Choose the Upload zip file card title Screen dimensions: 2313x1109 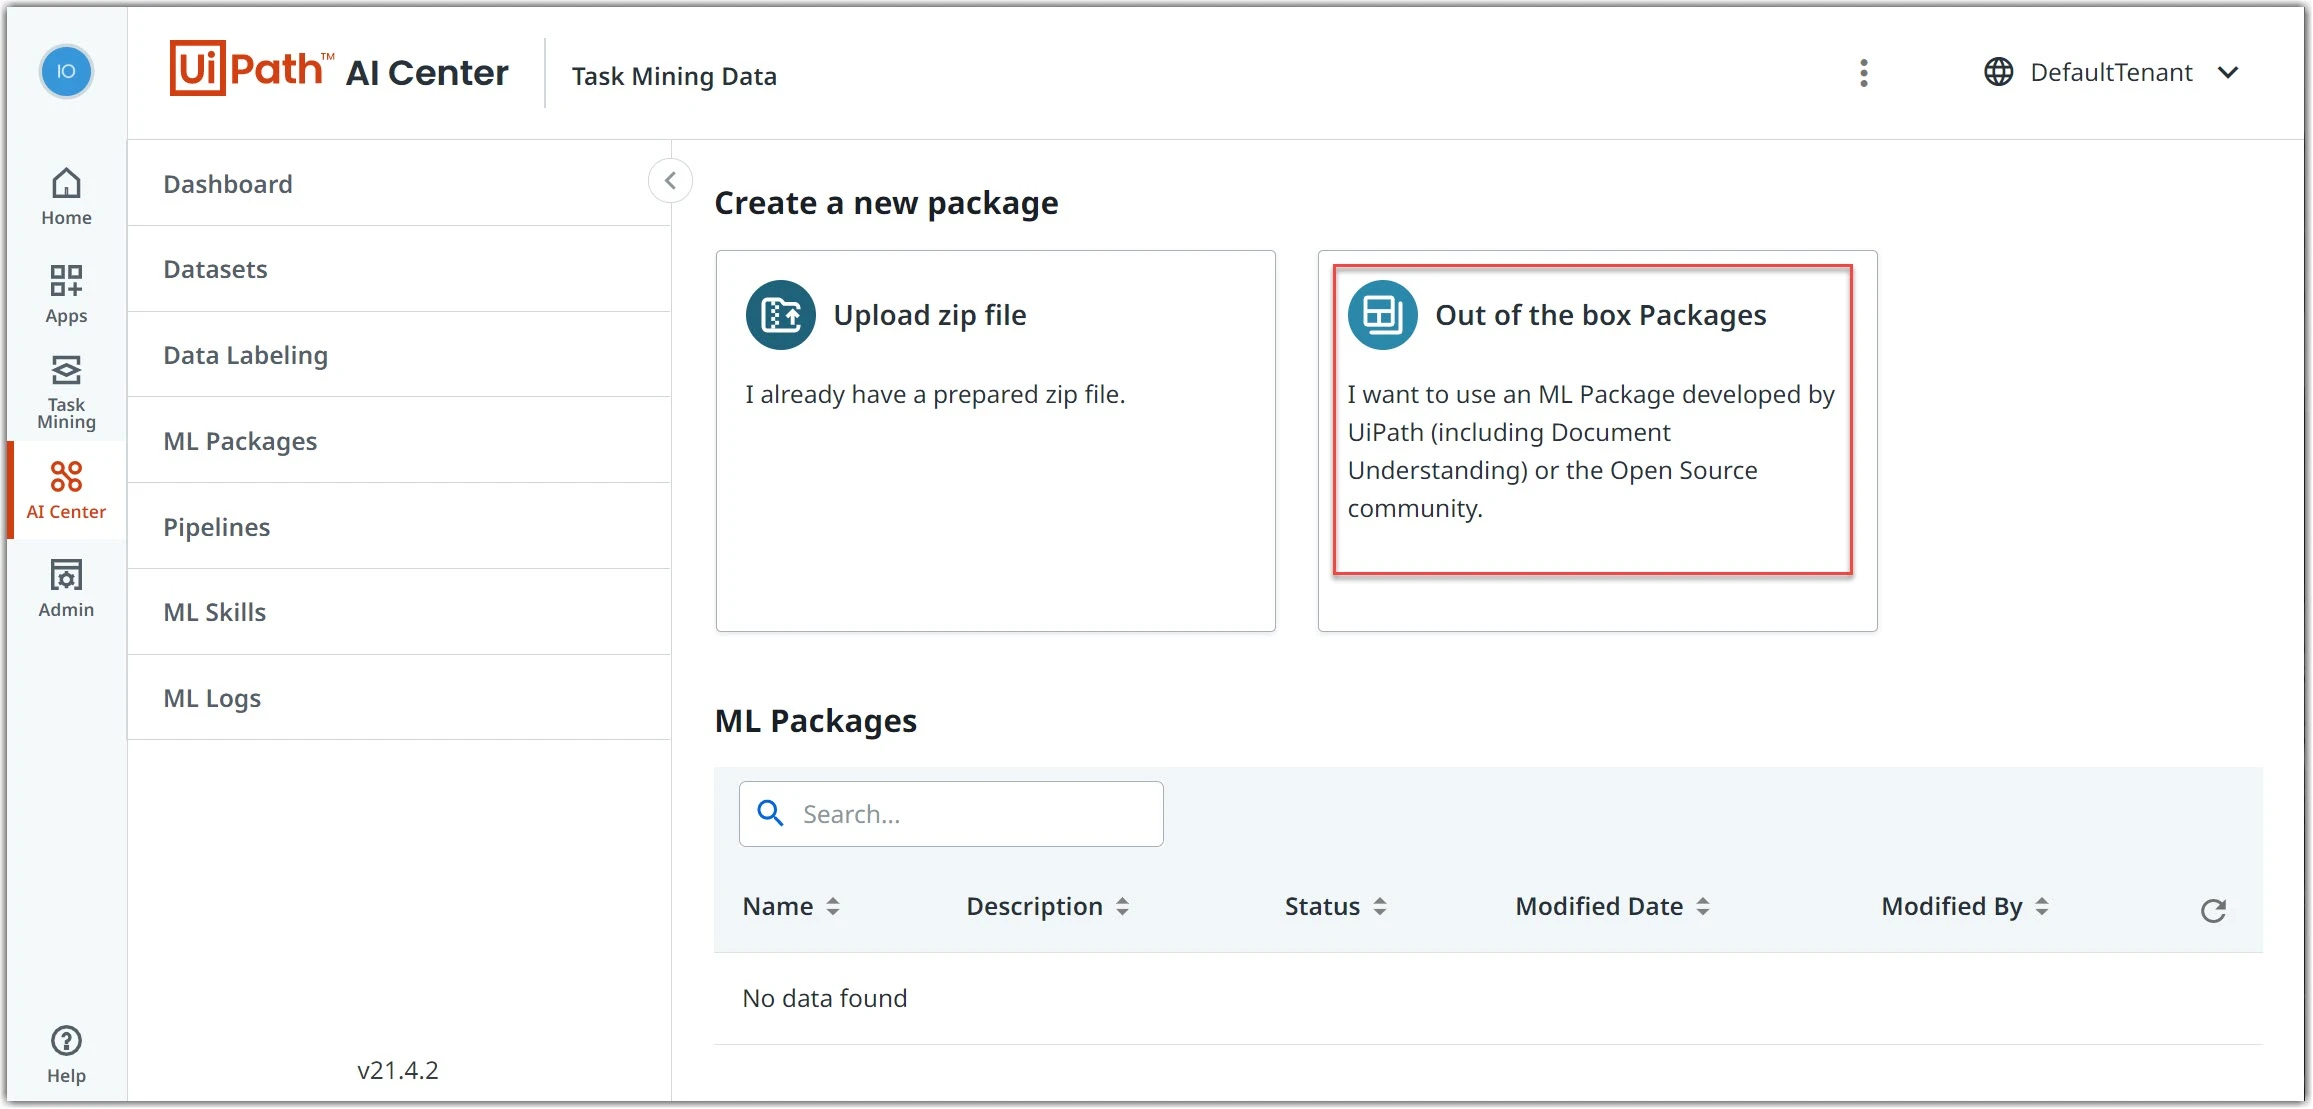(930, 315)
